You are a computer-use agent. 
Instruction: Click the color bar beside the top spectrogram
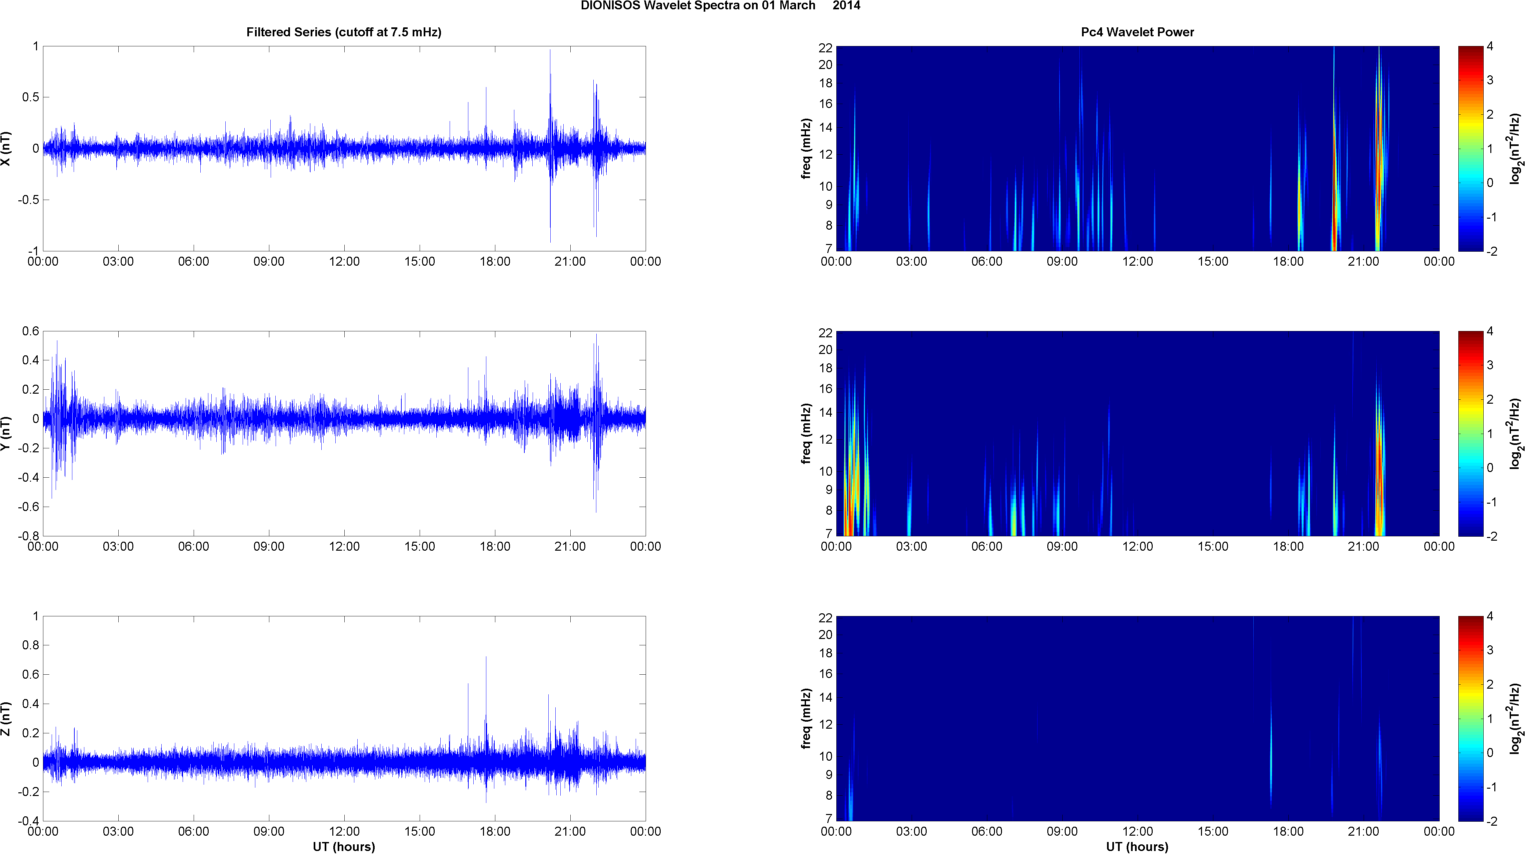1470,148
